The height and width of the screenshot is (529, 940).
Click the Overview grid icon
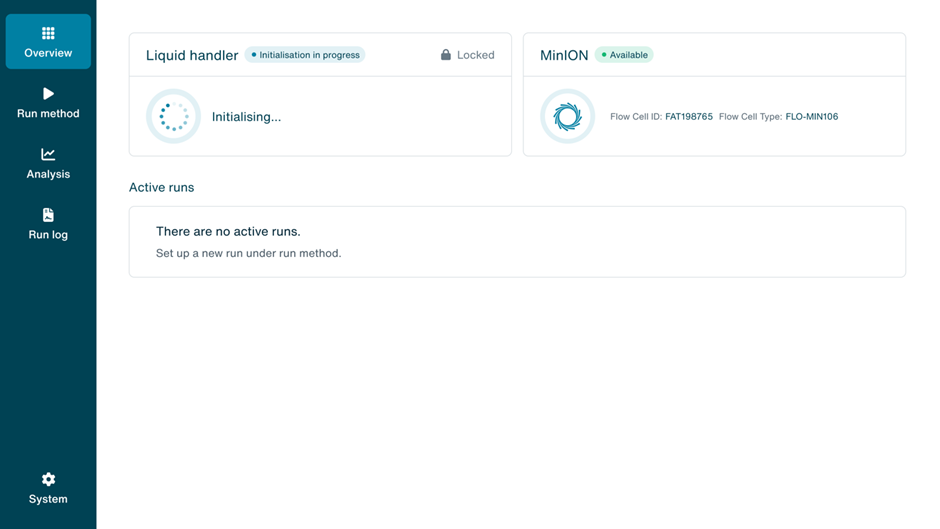pos(48,33)
